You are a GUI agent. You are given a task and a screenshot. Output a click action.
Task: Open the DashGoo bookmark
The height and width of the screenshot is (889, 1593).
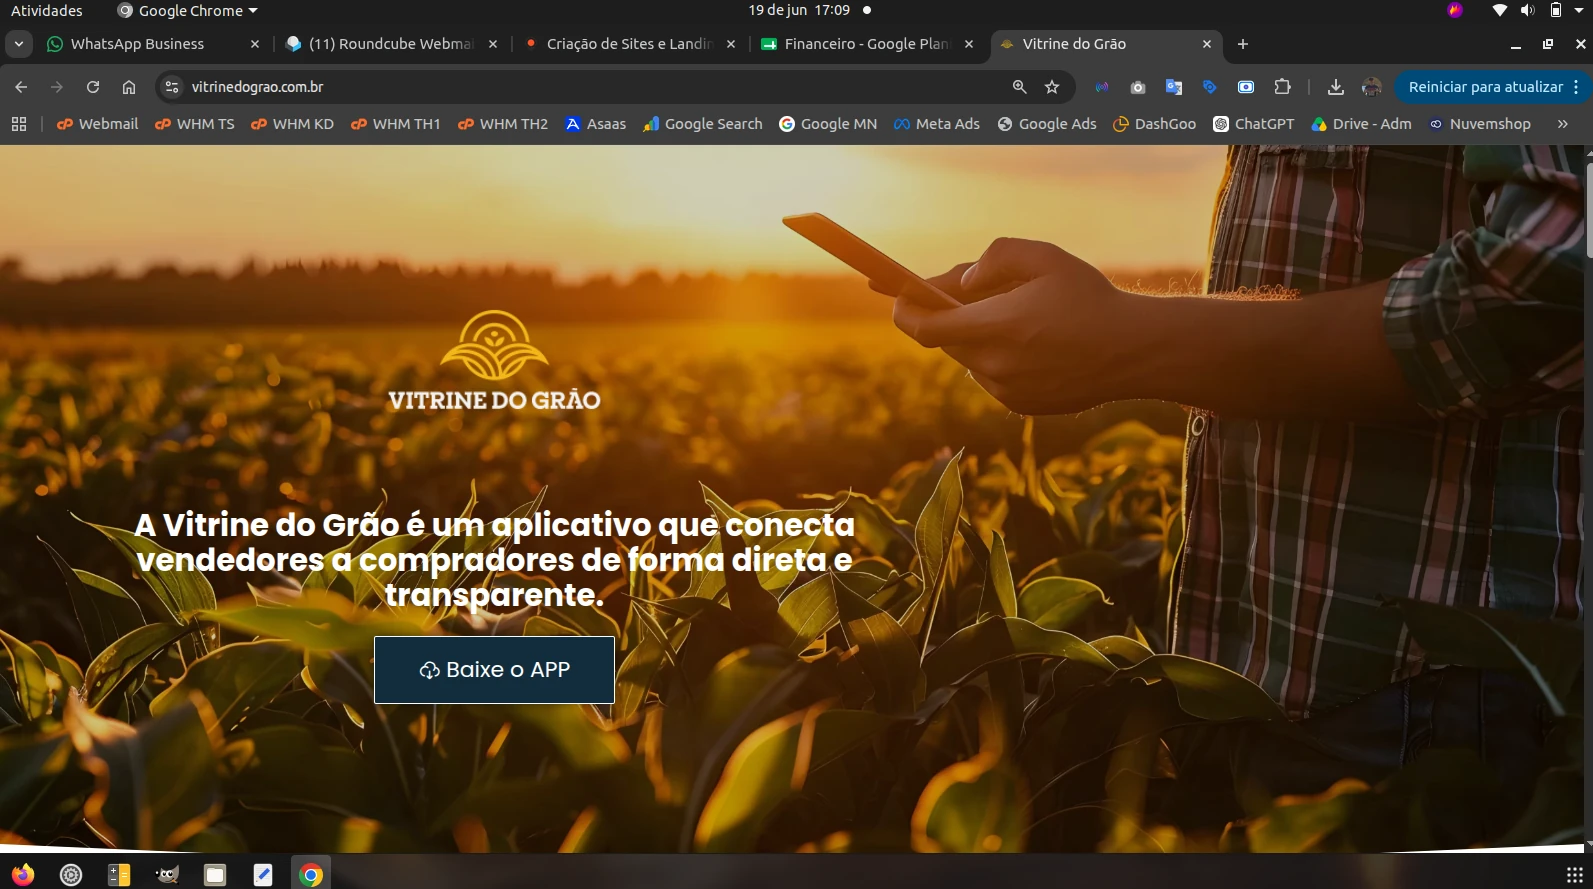[1155, 124]
